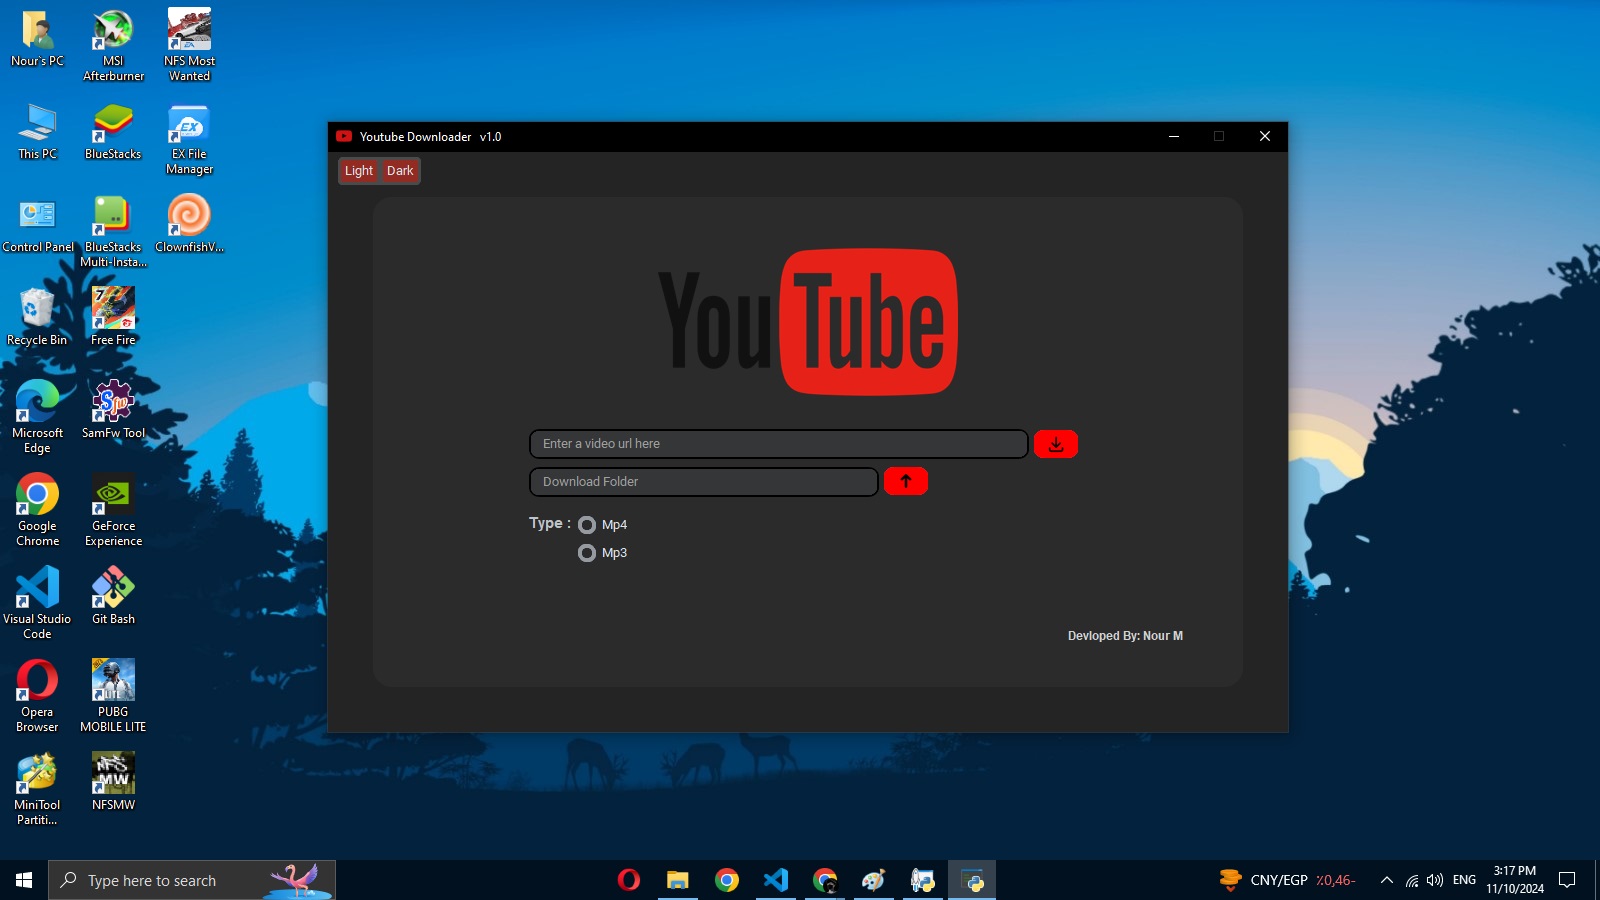Select the Nour's PC desktop icon
1600x900 pixels.
click(x=37, y=40)
